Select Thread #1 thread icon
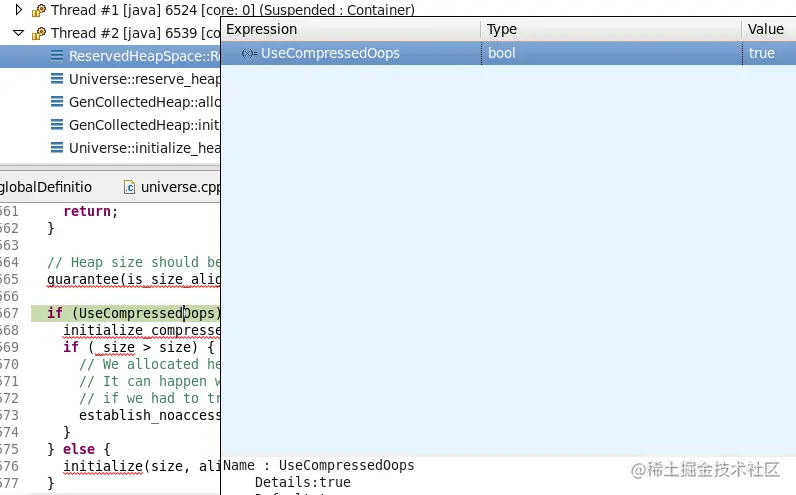Image resolution: width=796 pixels, height=495 pixels. click(x=39, y=10)
